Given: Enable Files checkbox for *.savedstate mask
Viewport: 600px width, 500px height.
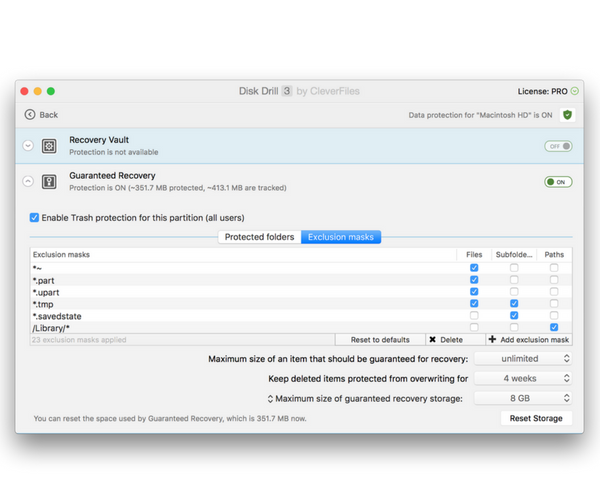Looking at the screenshot, I should (474, 315).
